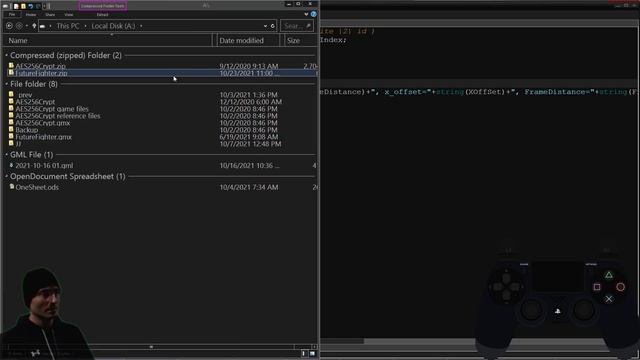Click the square button on the controller overlay
Screen dimensions: 640x360
click(x=597, y=287)
